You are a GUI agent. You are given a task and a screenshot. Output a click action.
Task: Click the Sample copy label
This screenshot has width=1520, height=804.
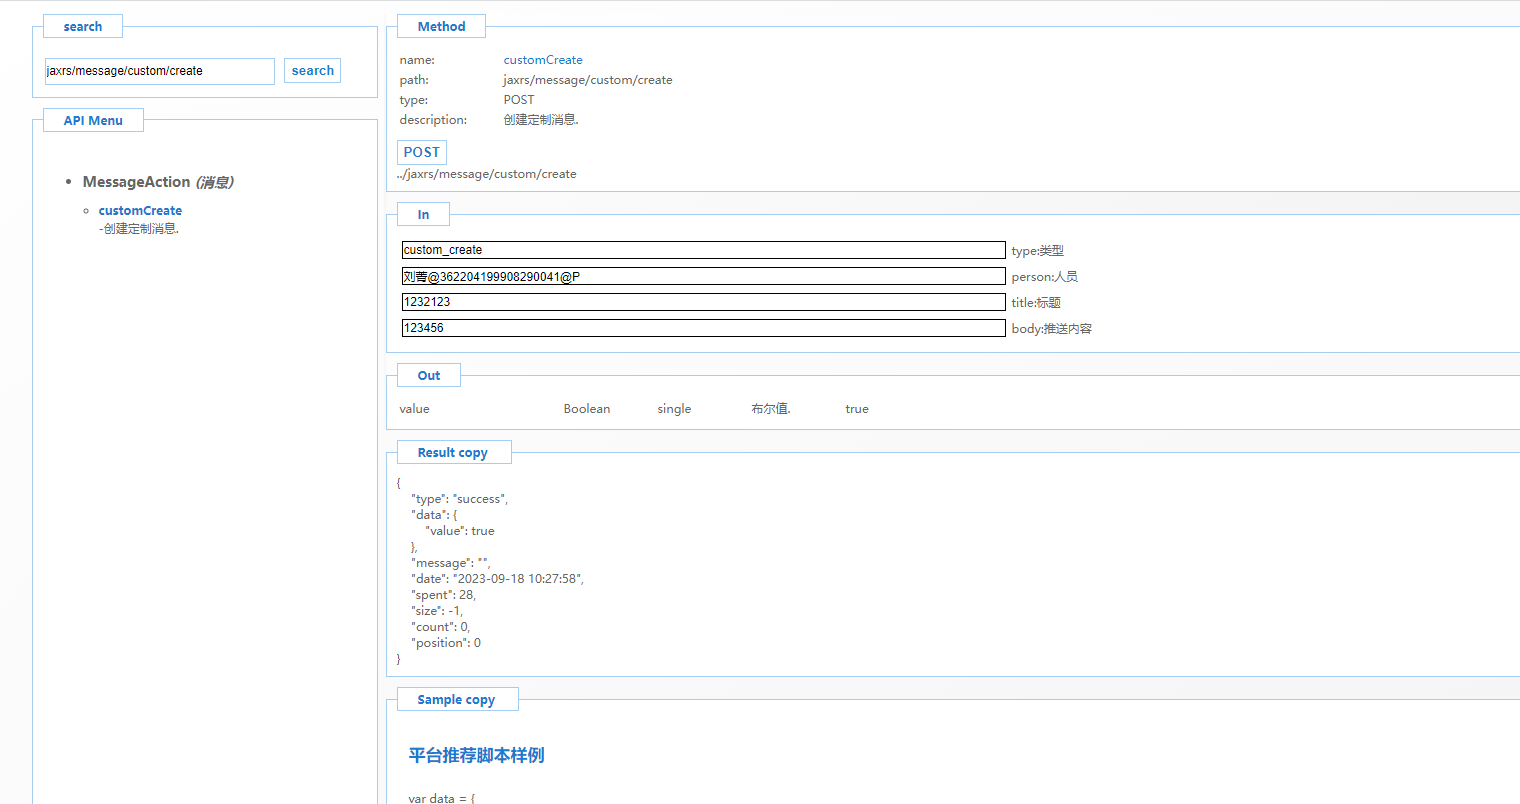click(x=456, y=700)
